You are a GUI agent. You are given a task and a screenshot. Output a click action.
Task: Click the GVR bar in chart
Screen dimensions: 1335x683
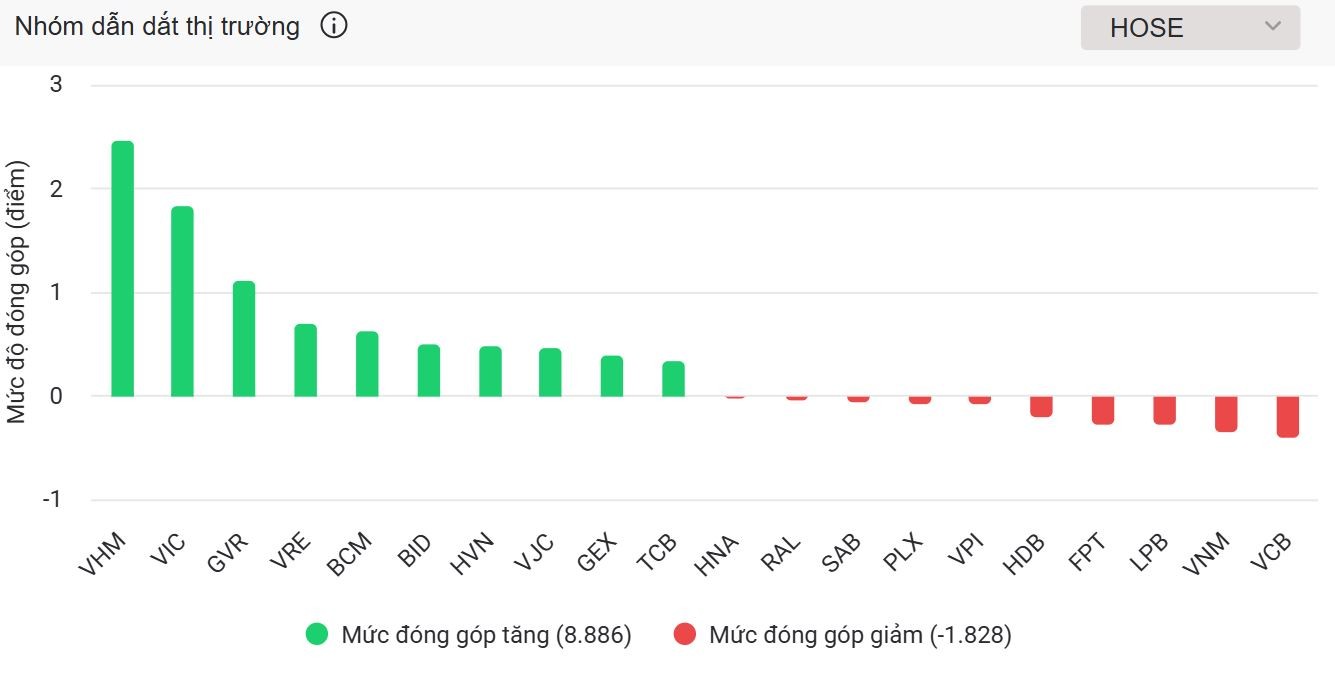[244, 339]
